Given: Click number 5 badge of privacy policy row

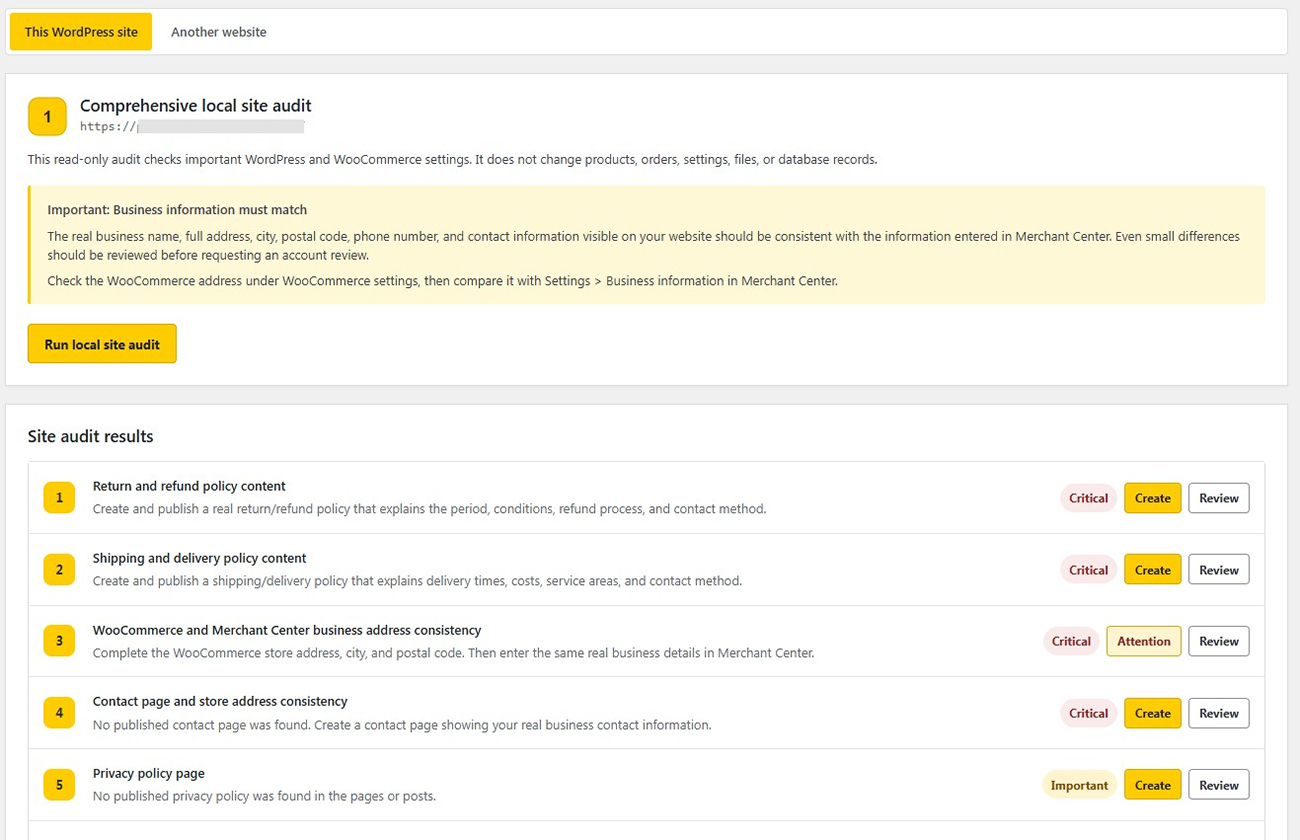Looking at the screenshot, I should coord(59,785).
